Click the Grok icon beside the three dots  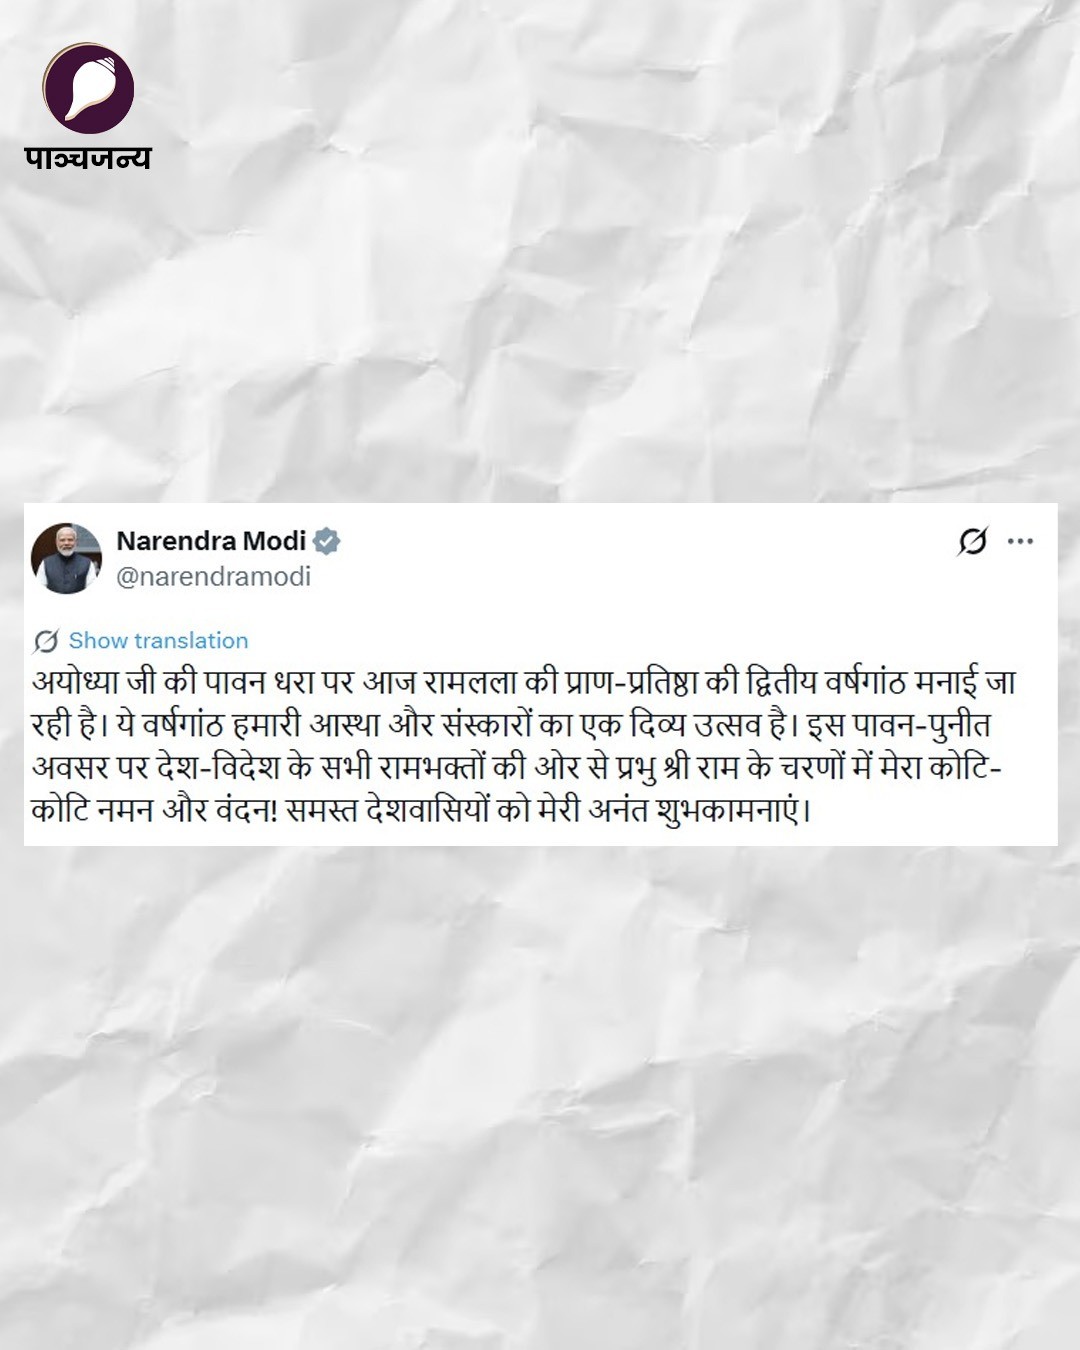click(972, 541)
